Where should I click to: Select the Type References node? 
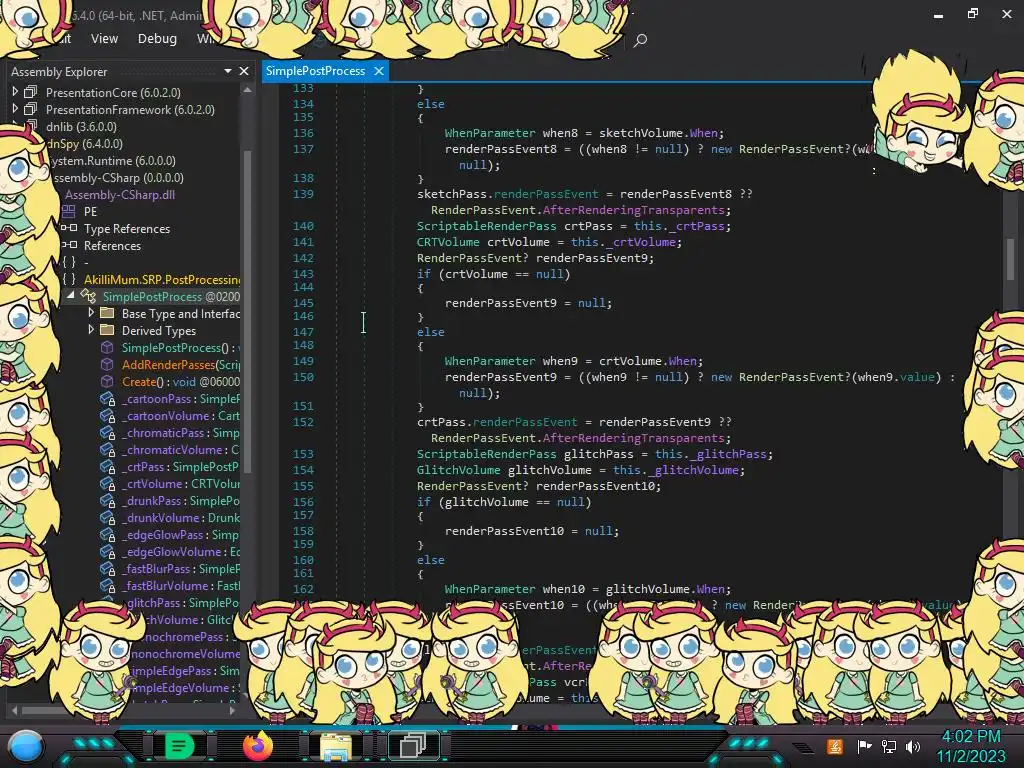(x=127, y=229)
